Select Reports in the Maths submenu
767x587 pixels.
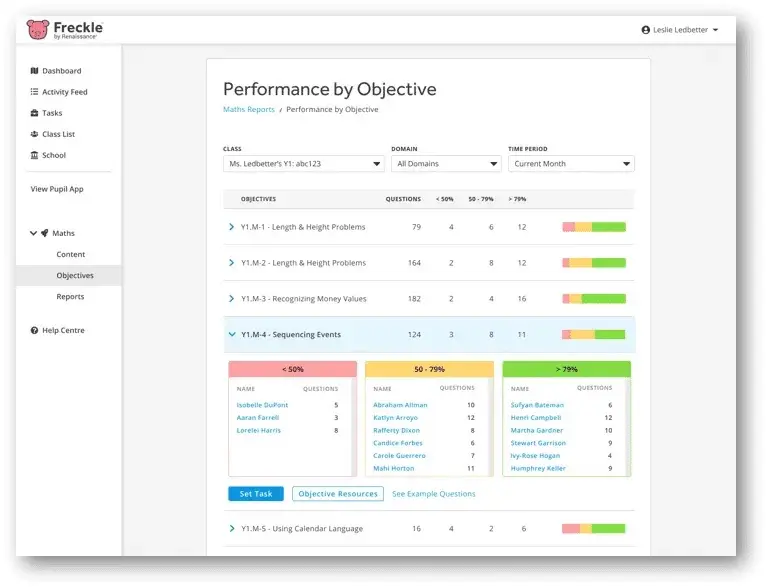pos(70,297)
